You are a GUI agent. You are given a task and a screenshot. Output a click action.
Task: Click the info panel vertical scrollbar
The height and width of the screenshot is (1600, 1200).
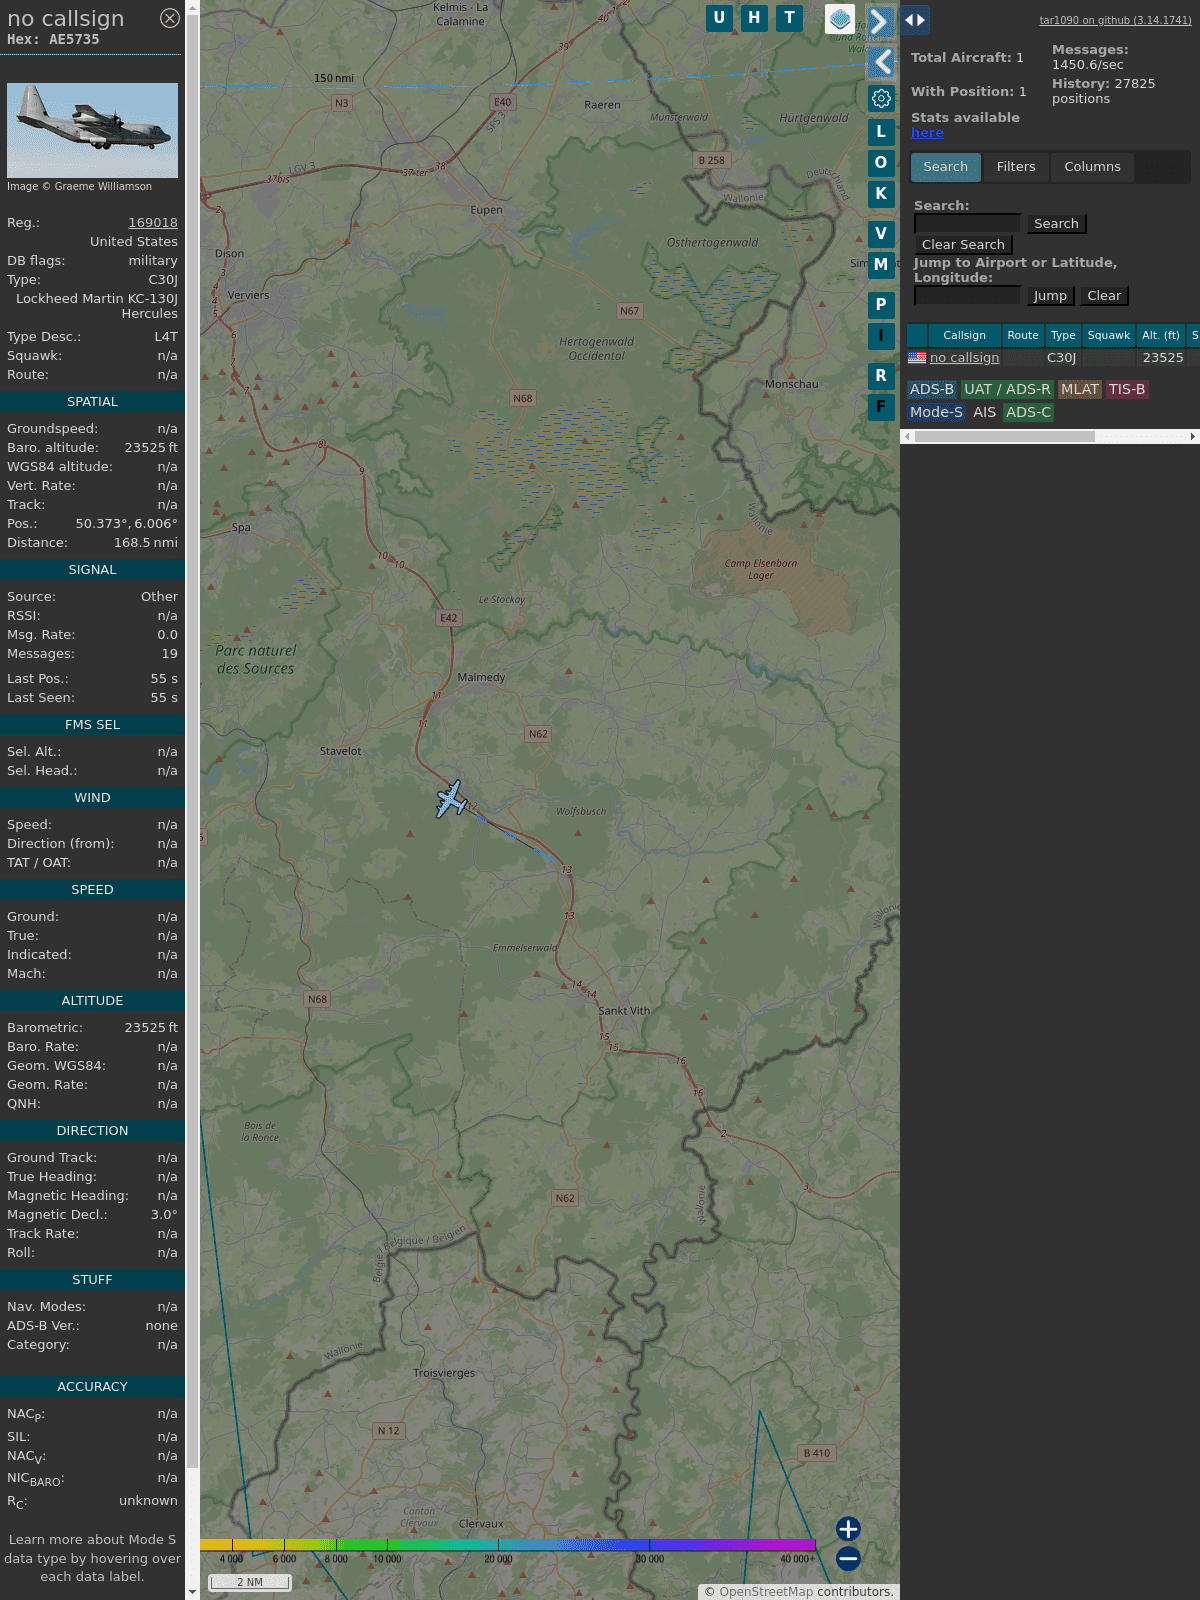tap(192, 740)
